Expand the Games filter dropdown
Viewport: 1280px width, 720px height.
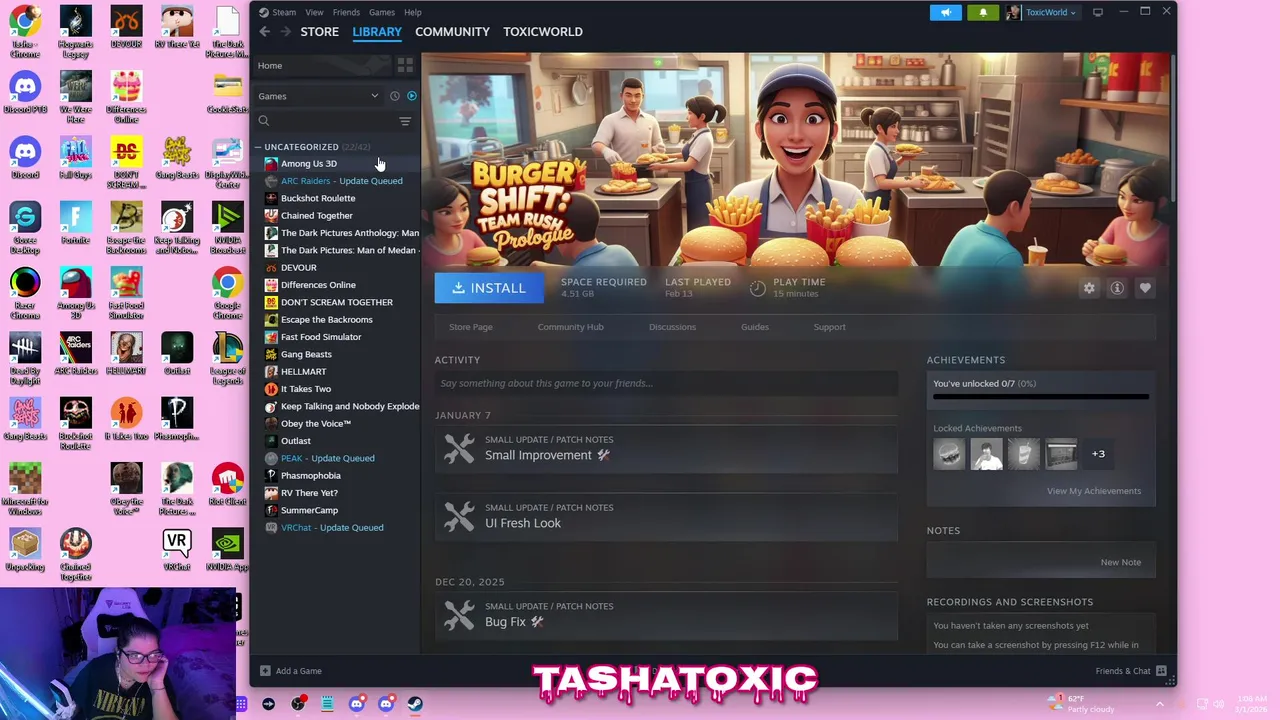[317, 96]
